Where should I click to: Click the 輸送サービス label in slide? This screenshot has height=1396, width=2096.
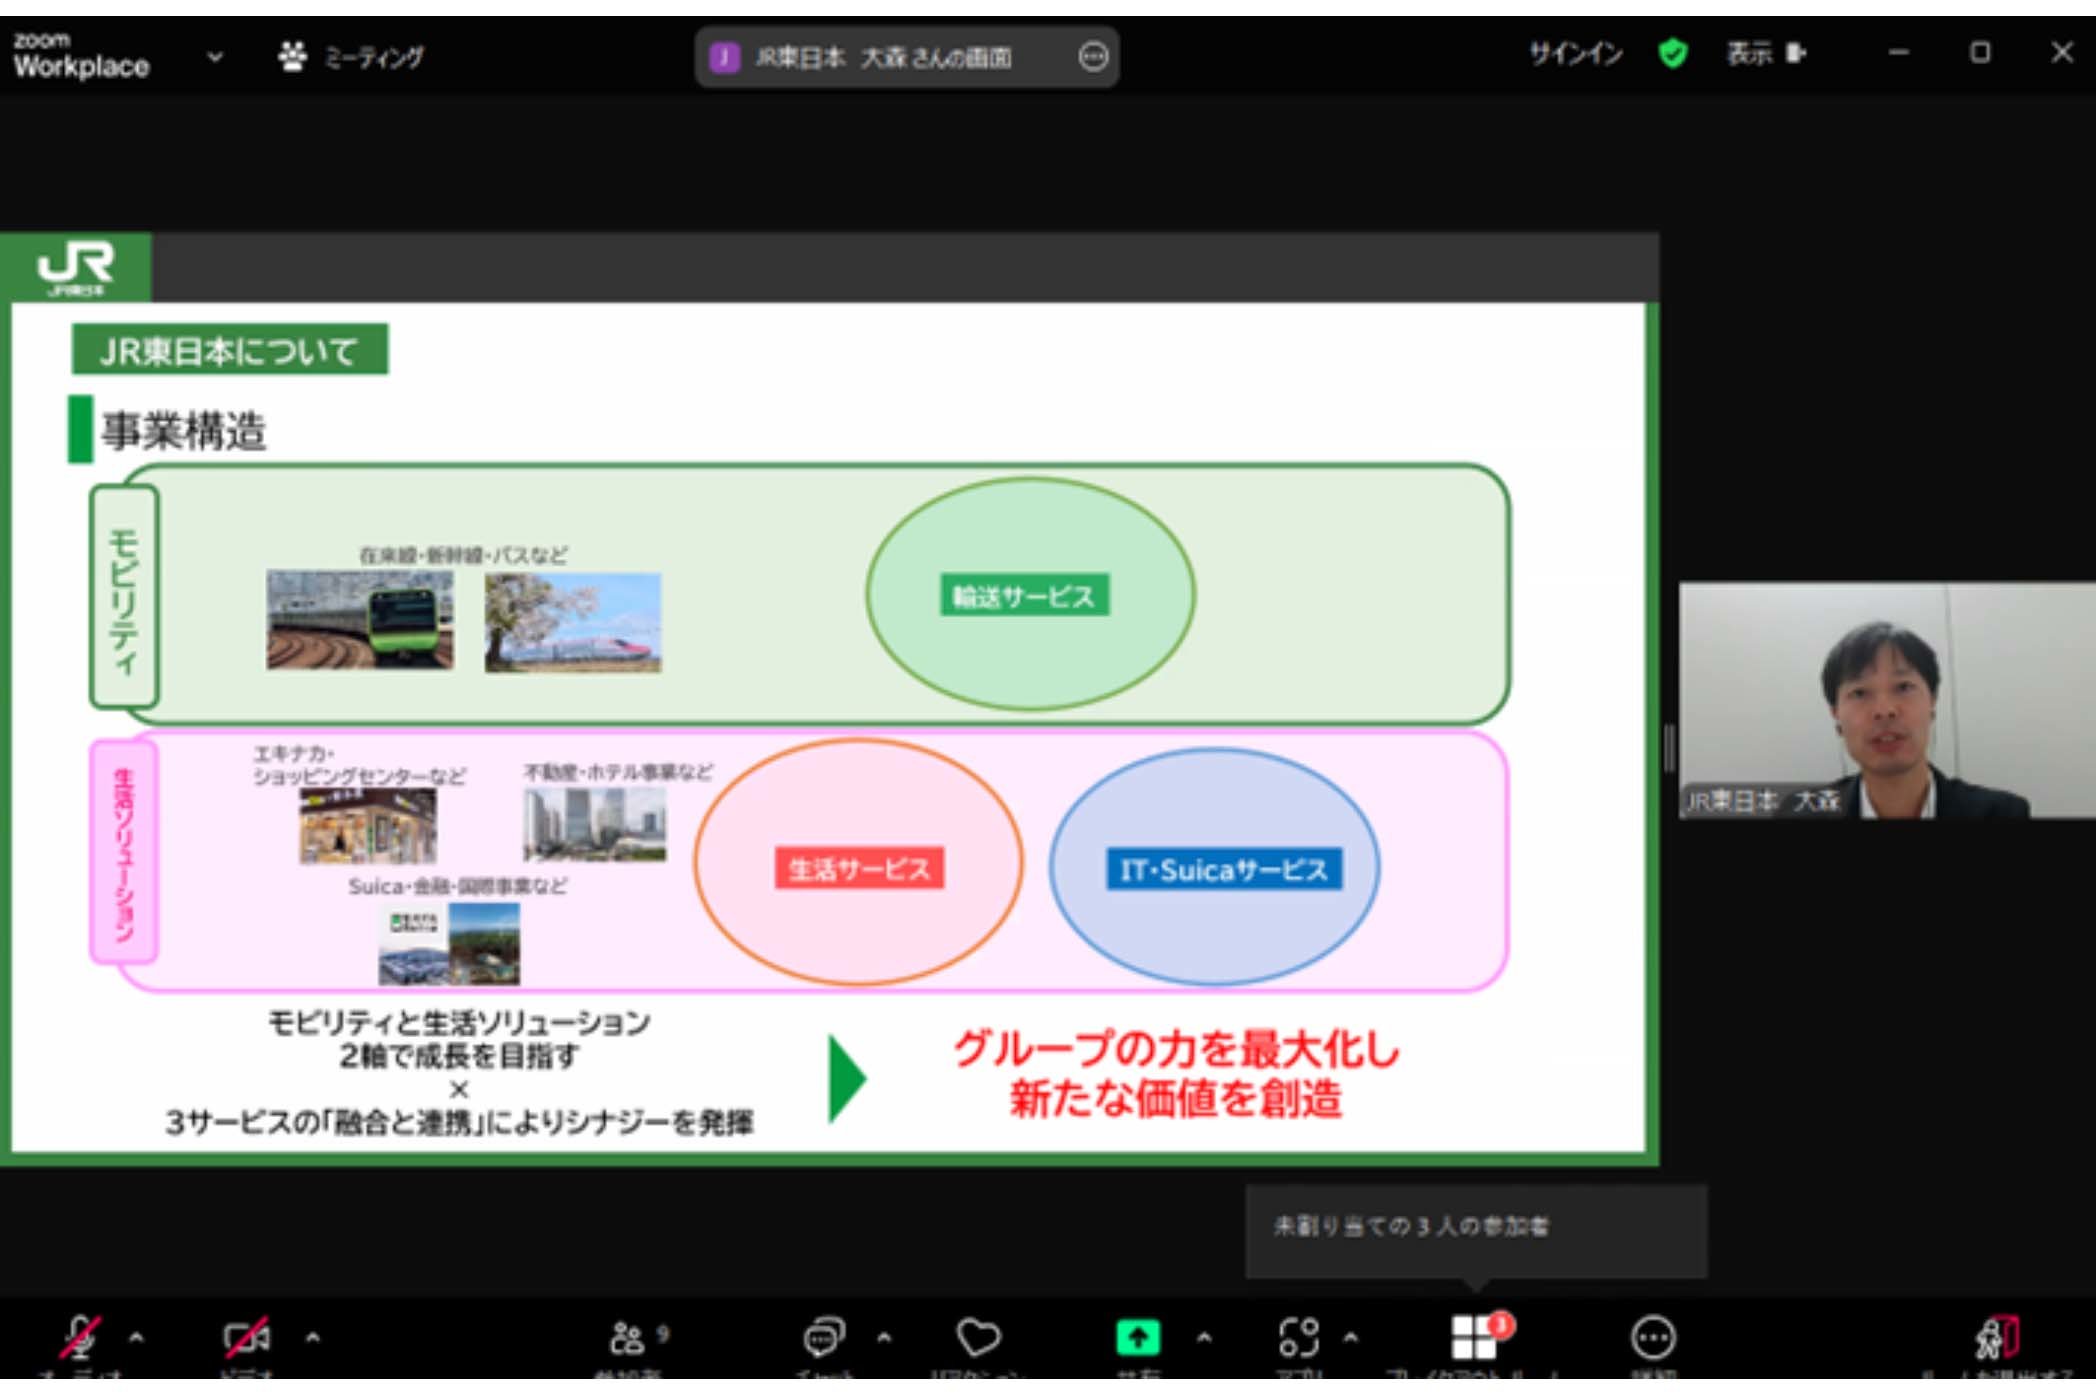(1024, 597)
